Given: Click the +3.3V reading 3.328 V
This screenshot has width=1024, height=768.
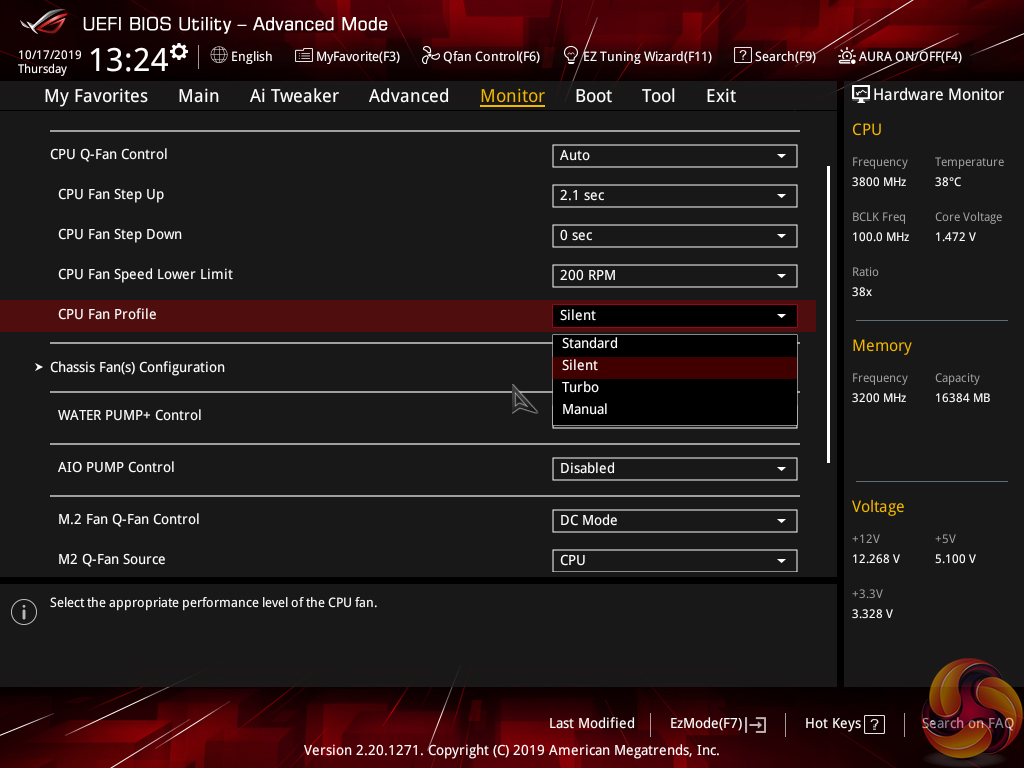Looking at the screenshot, I should click(872, 614).
